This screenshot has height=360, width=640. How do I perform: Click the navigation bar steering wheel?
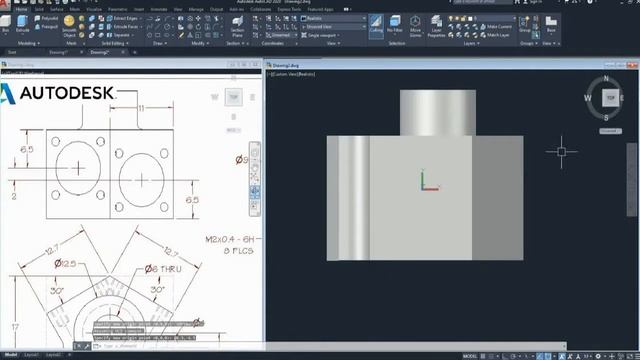click(x=255, y=153)
